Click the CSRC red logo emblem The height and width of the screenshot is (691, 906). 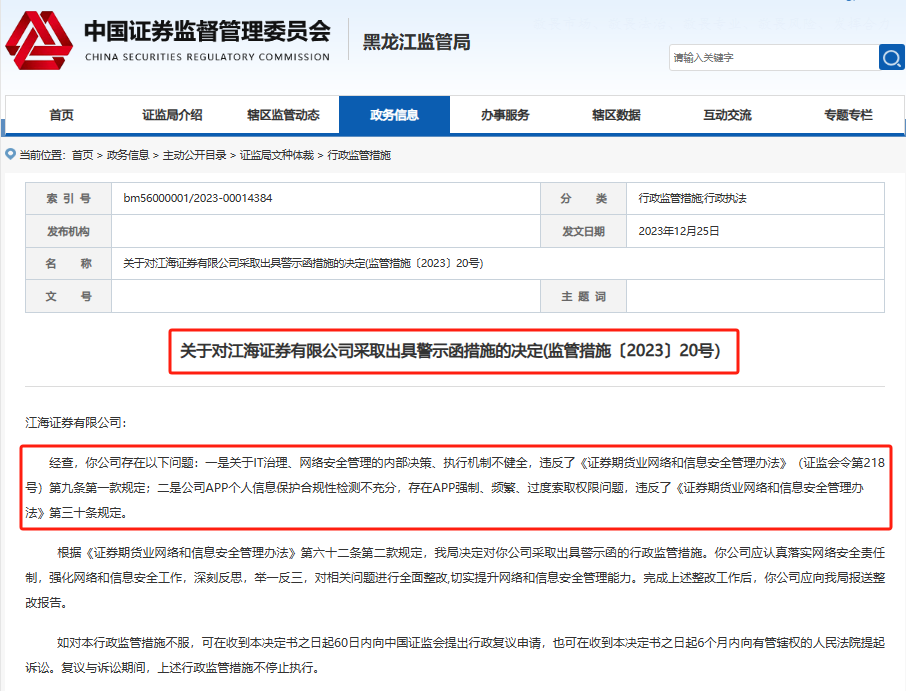tap(39, 40)
